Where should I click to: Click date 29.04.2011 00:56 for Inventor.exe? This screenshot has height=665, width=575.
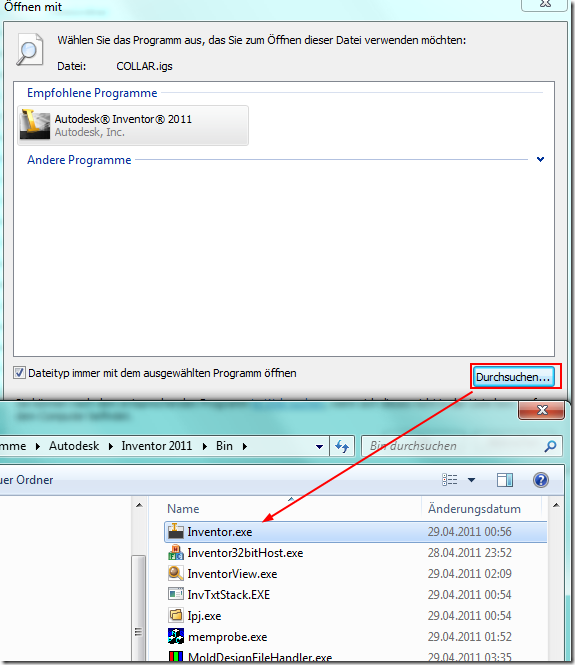pyautogui.click(x=469, y=532)
